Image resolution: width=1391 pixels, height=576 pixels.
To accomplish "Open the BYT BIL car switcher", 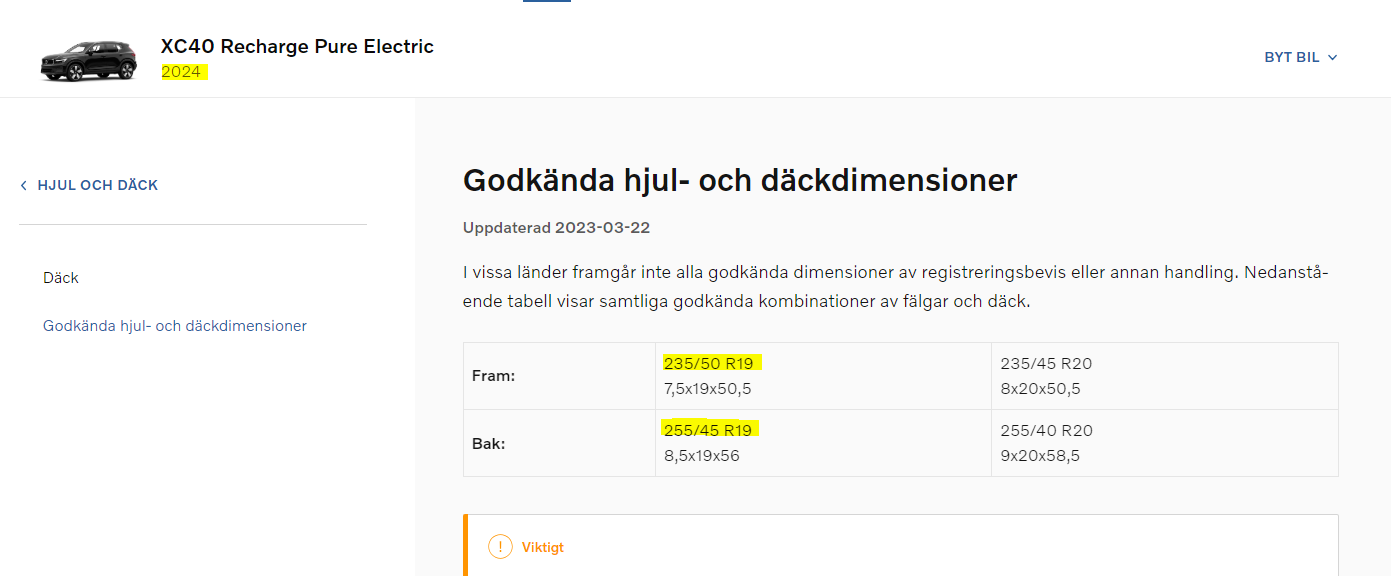I will (1301, 58).
